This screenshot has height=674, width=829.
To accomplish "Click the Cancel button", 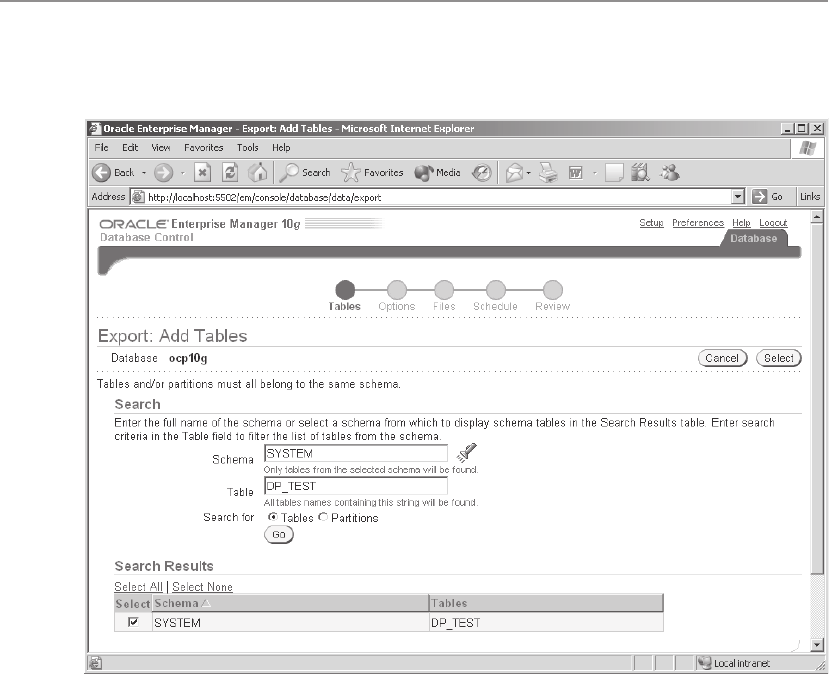I will coord(722,358).
